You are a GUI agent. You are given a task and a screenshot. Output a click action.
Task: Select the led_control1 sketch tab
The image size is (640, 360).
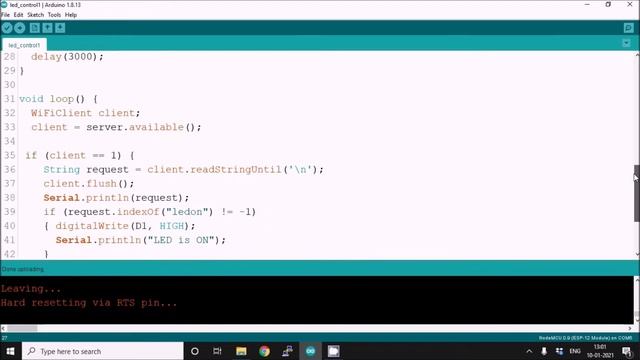(x=24, y=45)
